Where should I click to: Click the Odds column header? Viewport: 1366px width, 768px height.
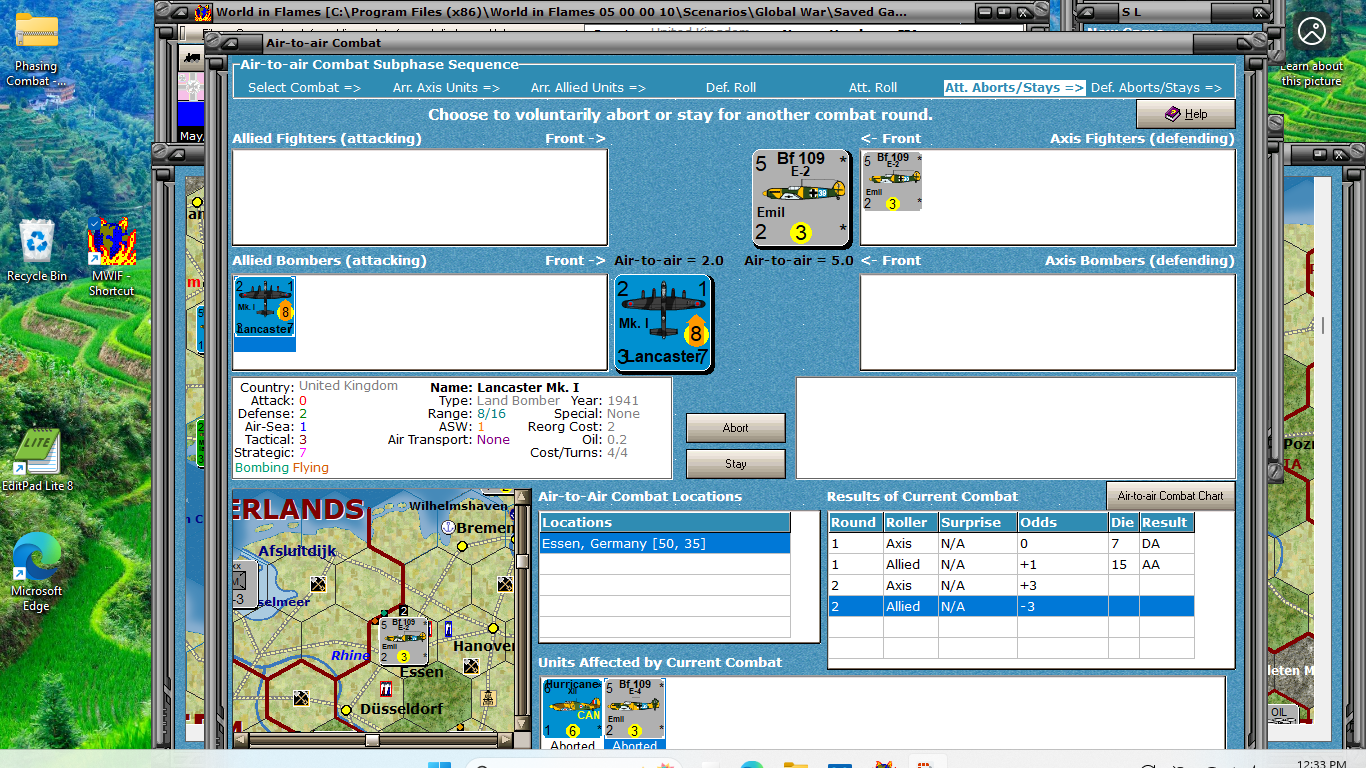1063,522
